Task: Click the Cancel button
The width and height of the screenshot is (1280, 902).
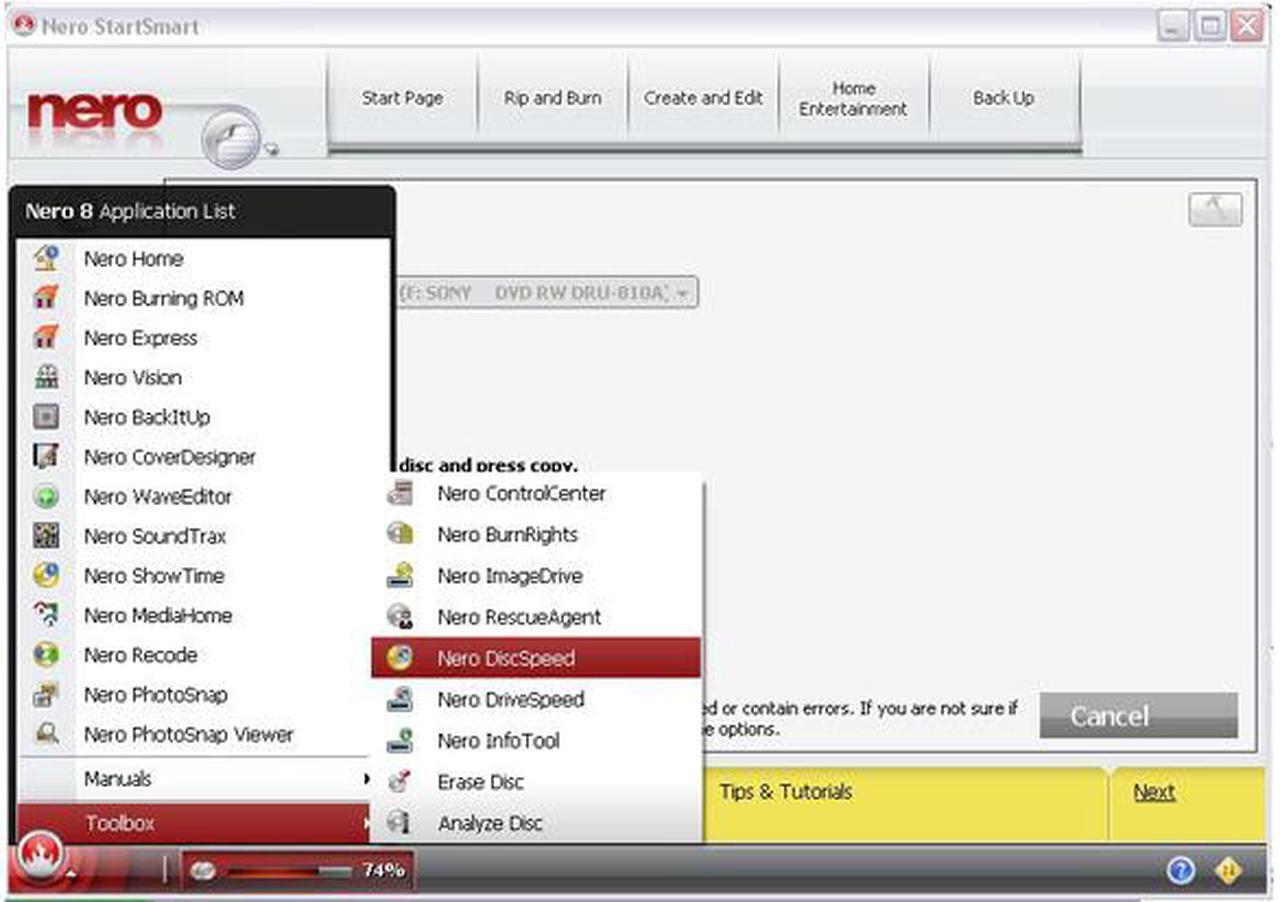Action: point(1138,716)
